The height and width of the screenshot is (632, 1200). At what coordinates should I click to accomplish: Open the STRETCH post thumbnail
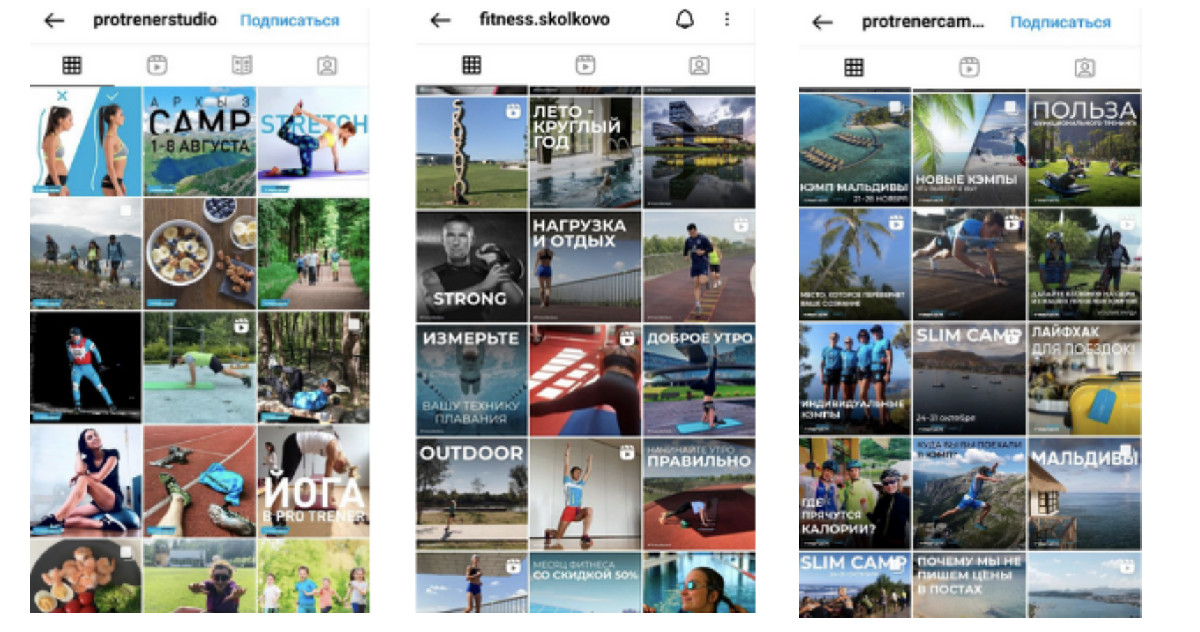tap(313, 140)
